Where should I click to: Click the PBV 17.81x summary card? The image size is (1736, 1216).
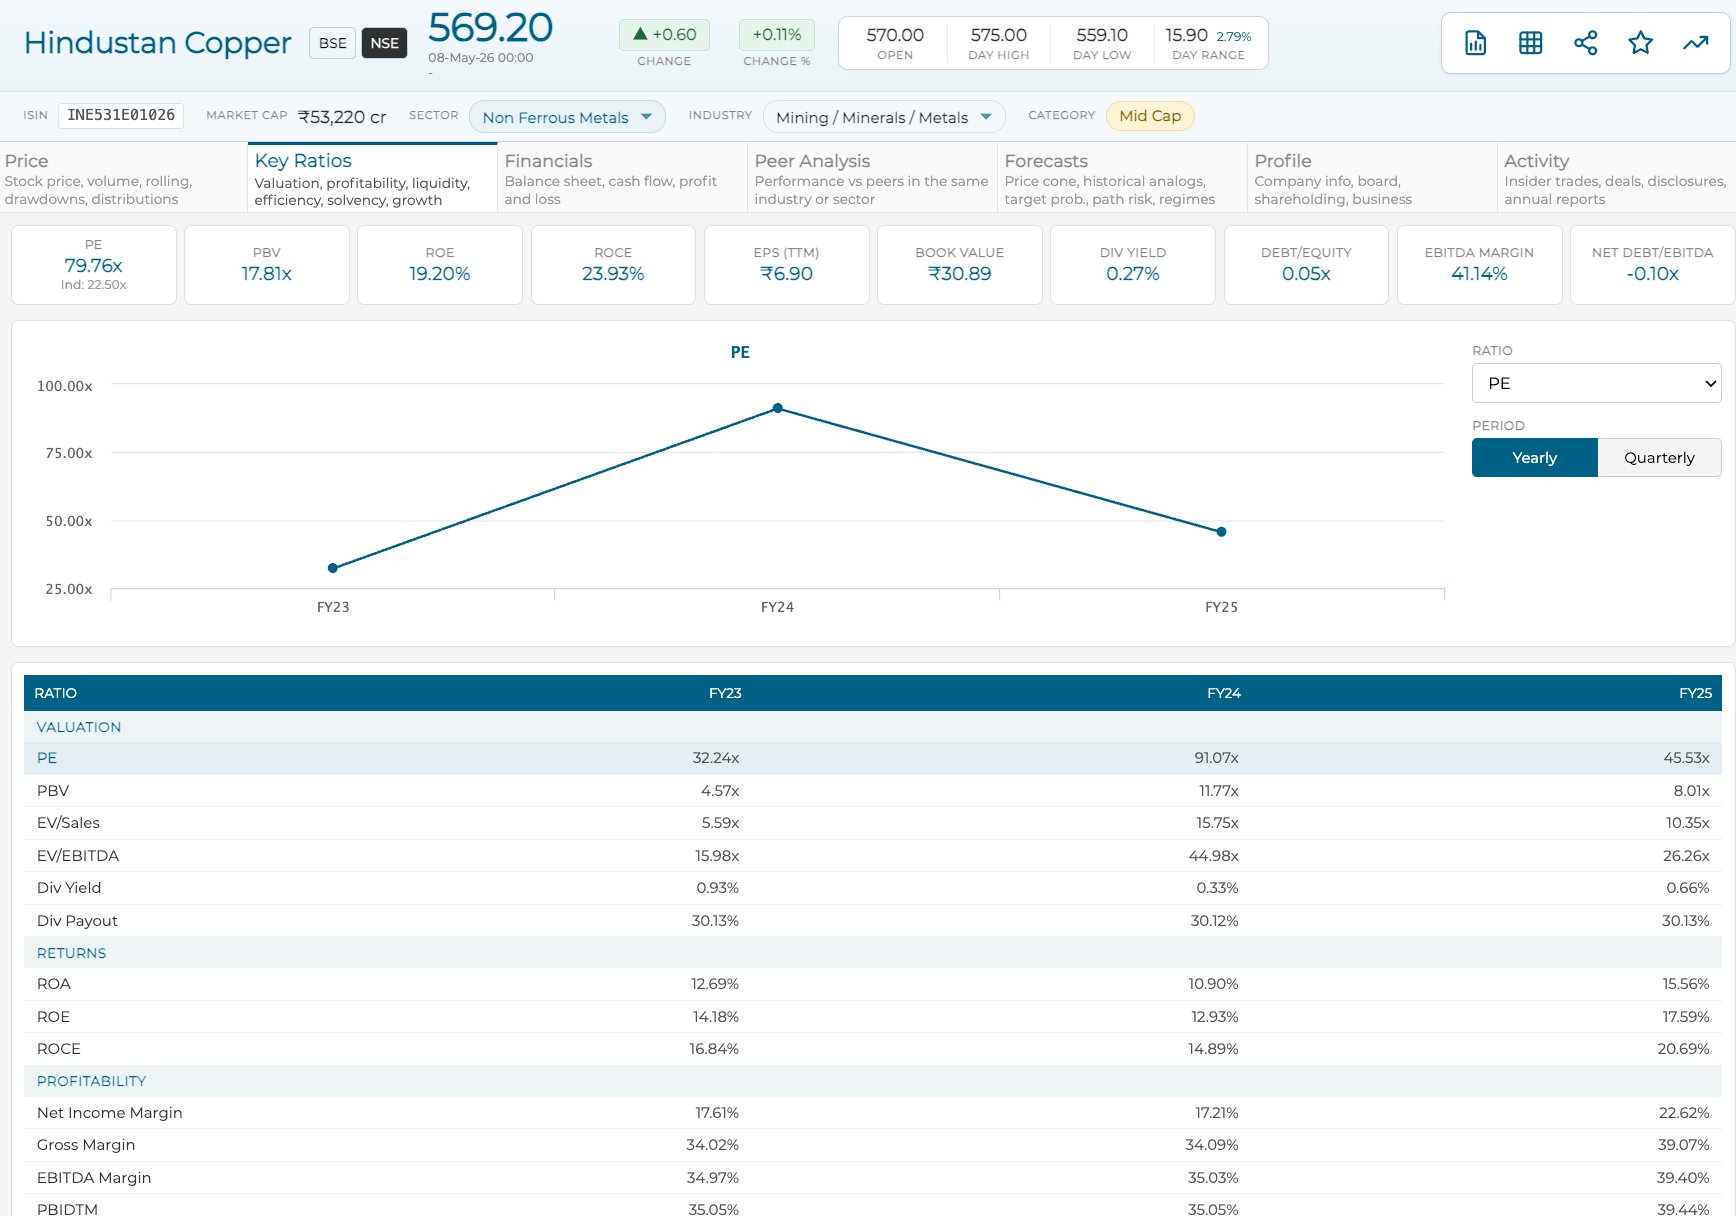point(267,265)
